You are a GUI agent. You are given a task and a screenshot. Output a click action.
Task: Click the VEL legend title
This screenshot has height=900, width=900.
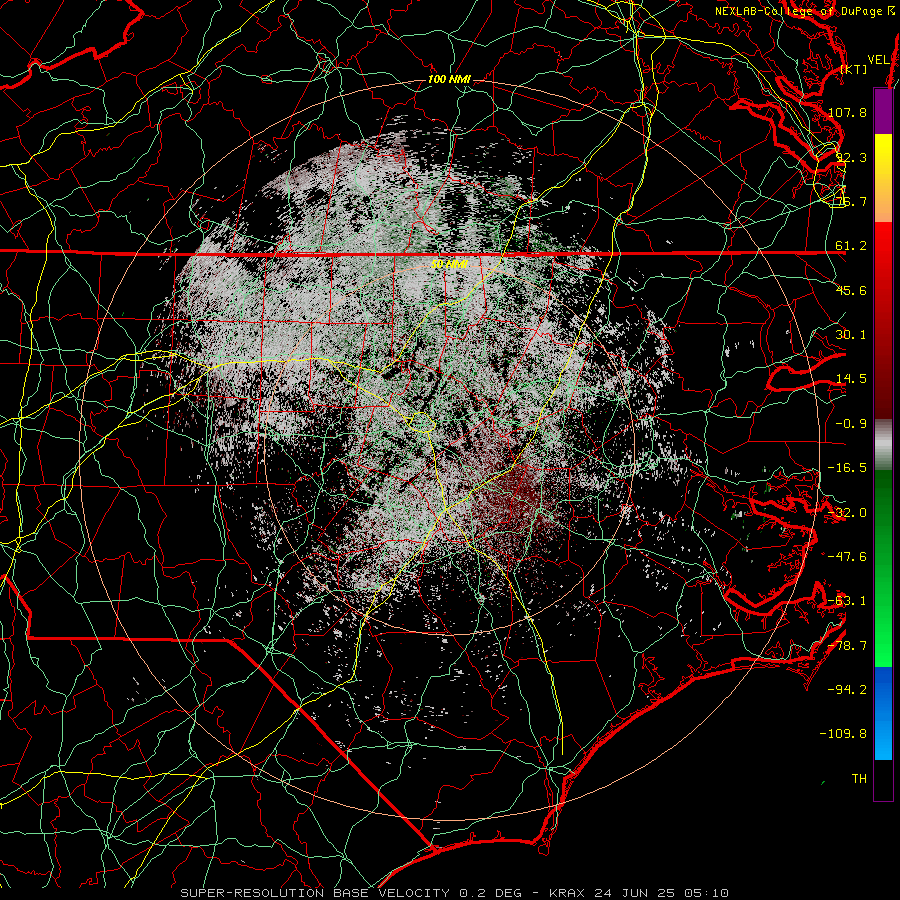tap(878, 60)
